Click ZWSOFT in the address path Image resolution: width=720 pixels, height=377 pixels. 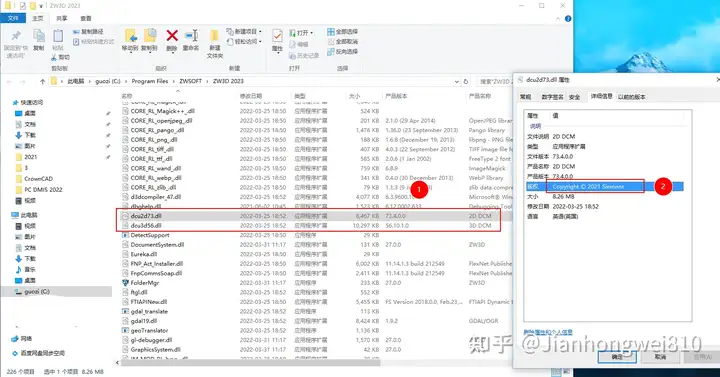click(x=191, y=81)
